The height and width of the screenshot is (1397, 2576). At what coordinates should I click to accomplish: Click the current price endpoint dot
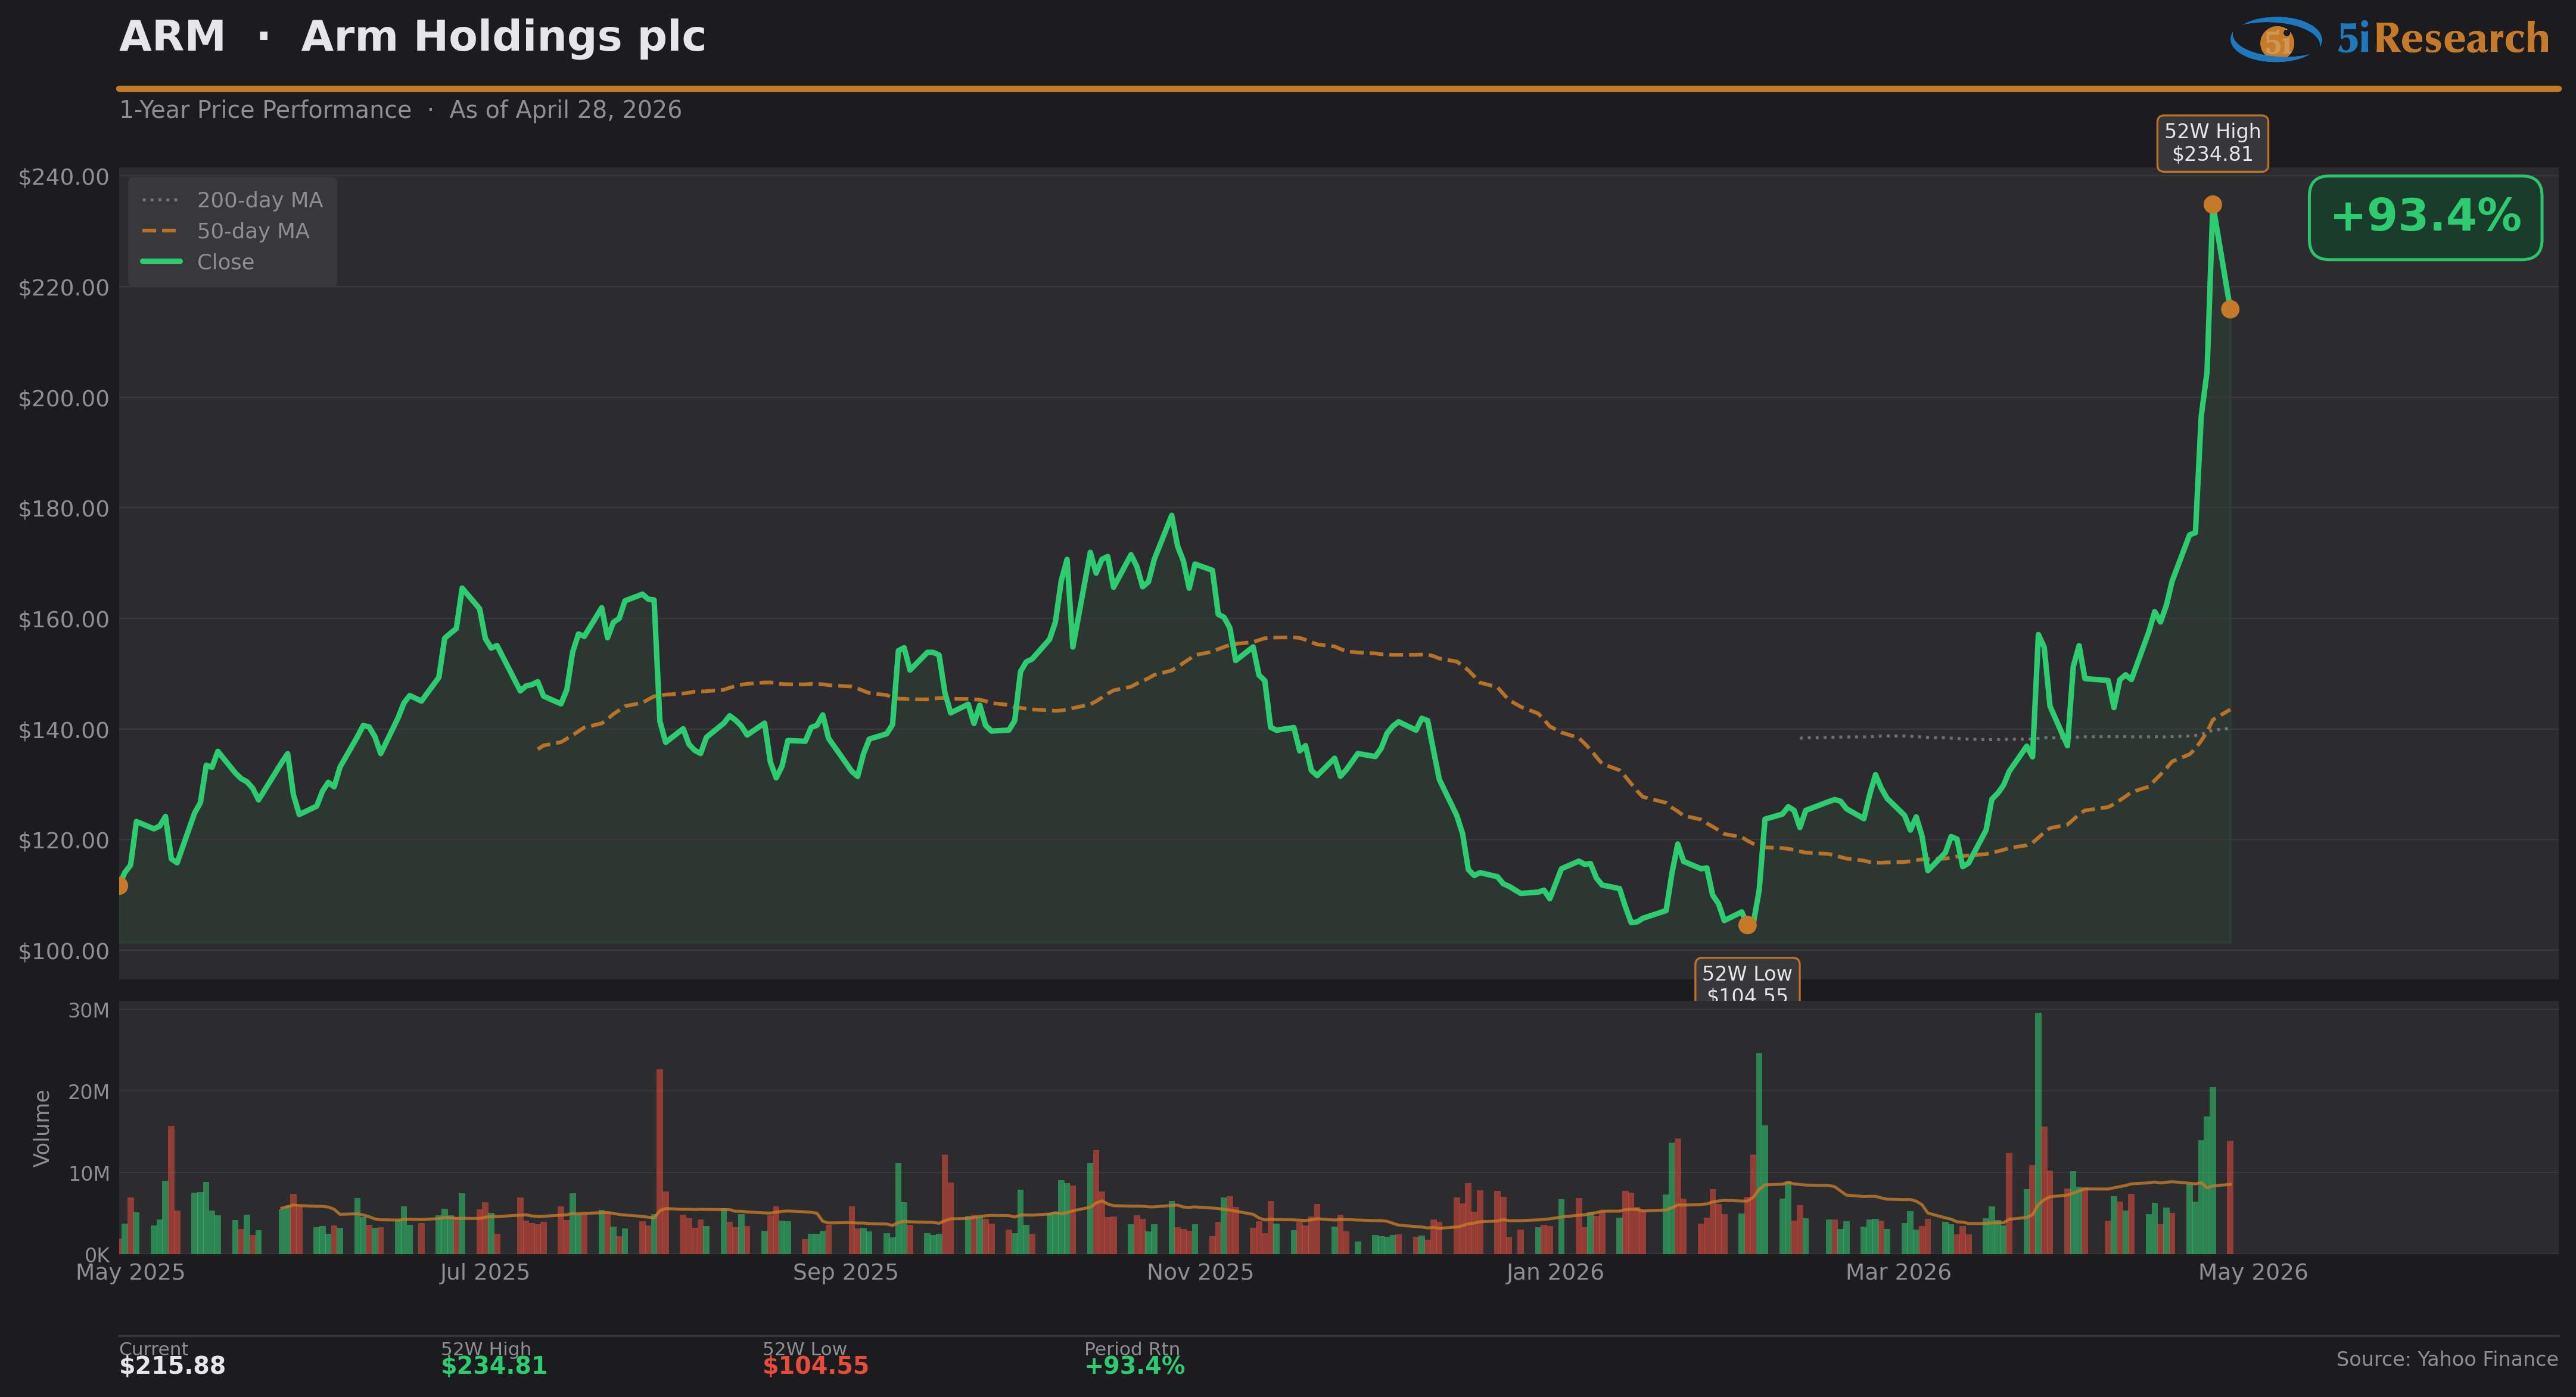coord(2230,309)
